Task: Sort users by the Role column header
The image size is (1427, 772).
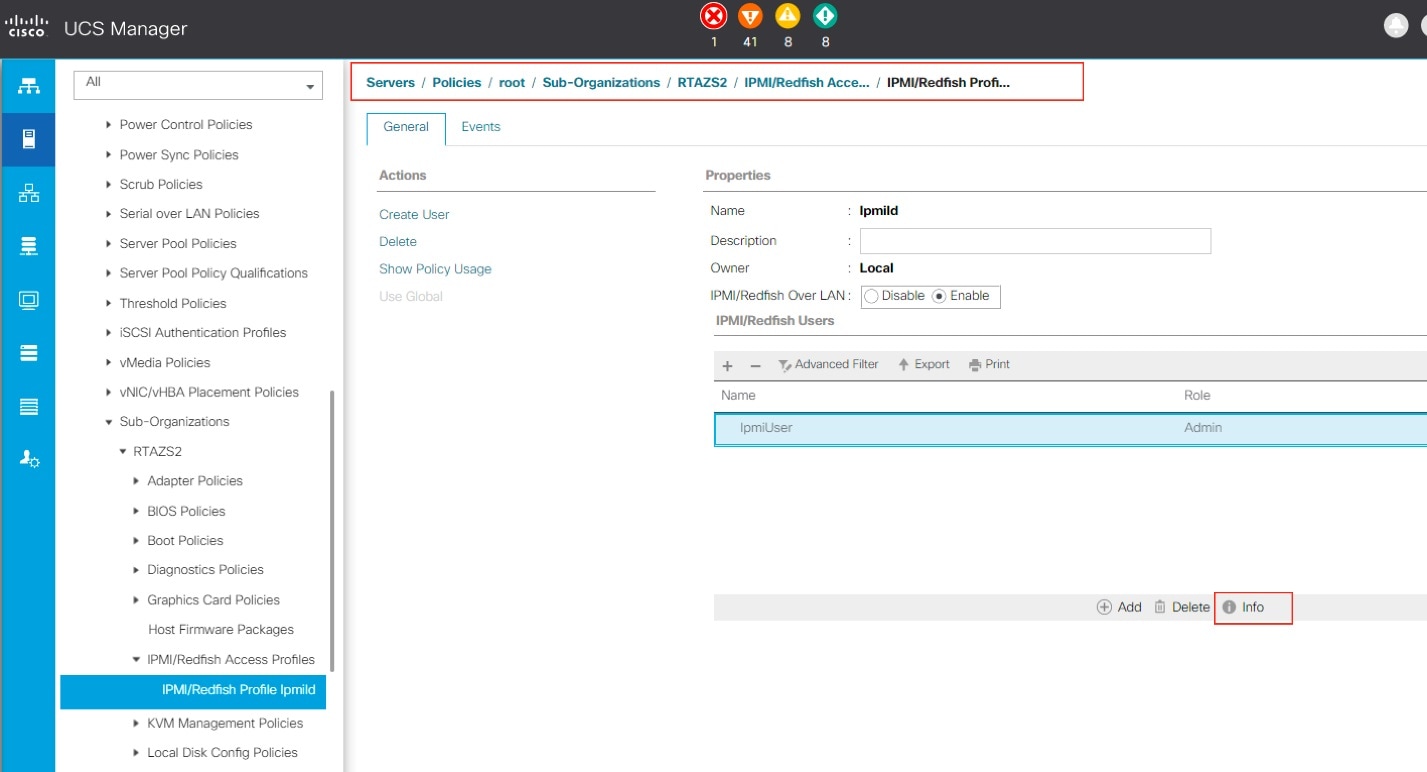Action: (x=1197, y=396)
